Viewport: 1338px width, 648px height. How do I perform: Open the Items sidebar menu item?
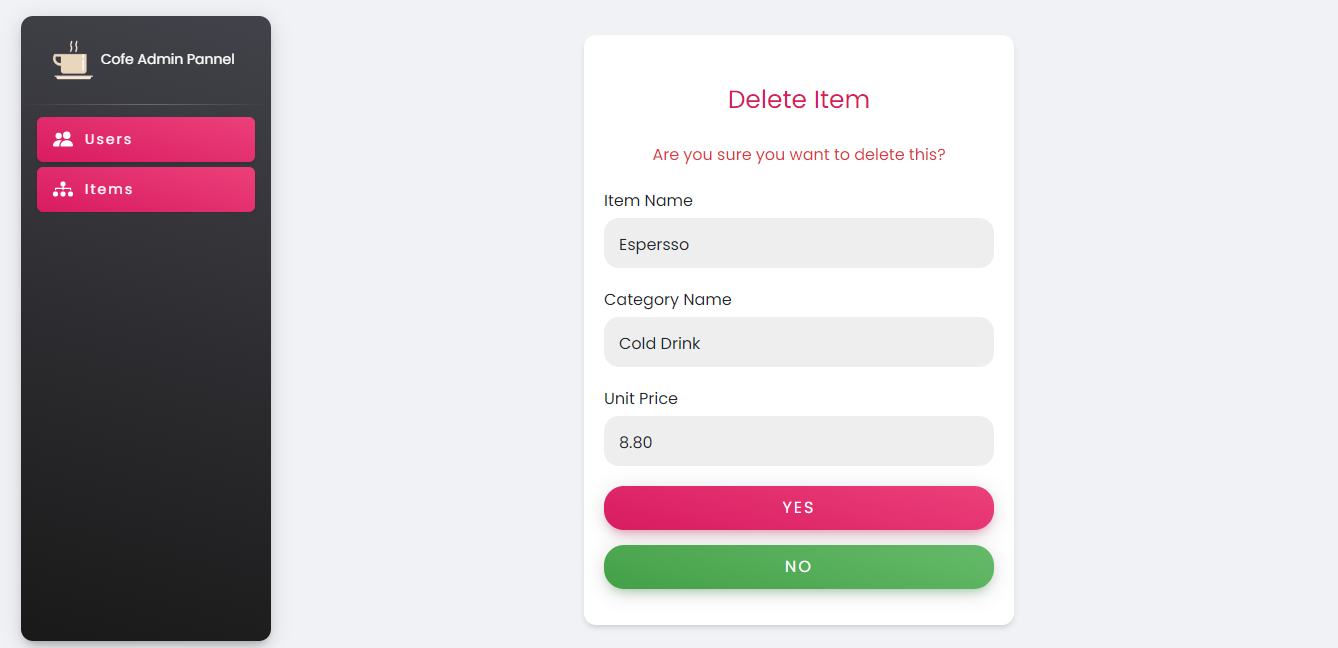click(x=146, y=189)
